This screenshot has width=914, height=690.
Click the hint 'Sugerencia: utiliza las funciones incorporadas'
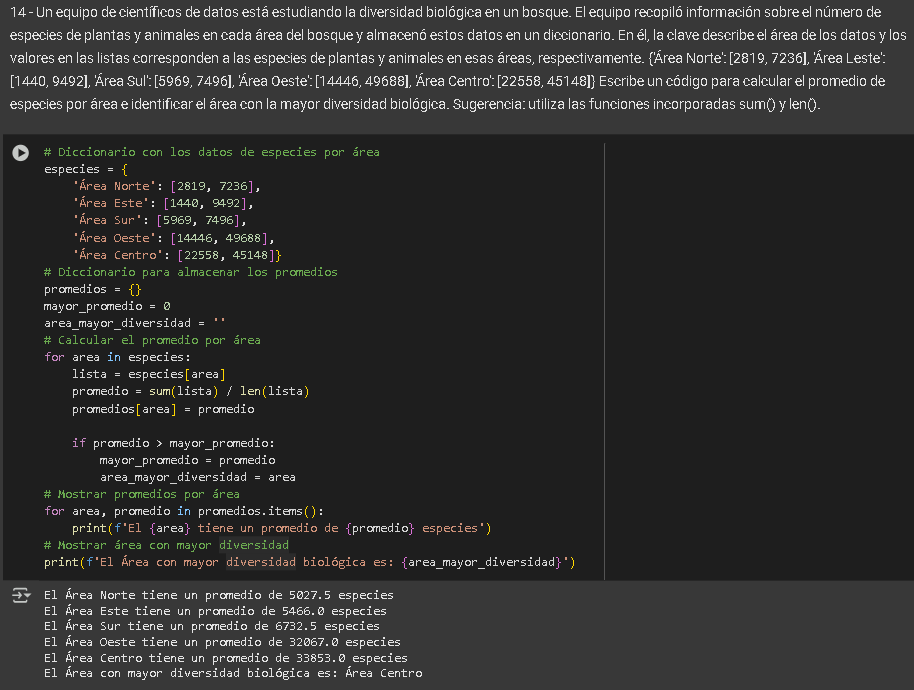(637, 104)
